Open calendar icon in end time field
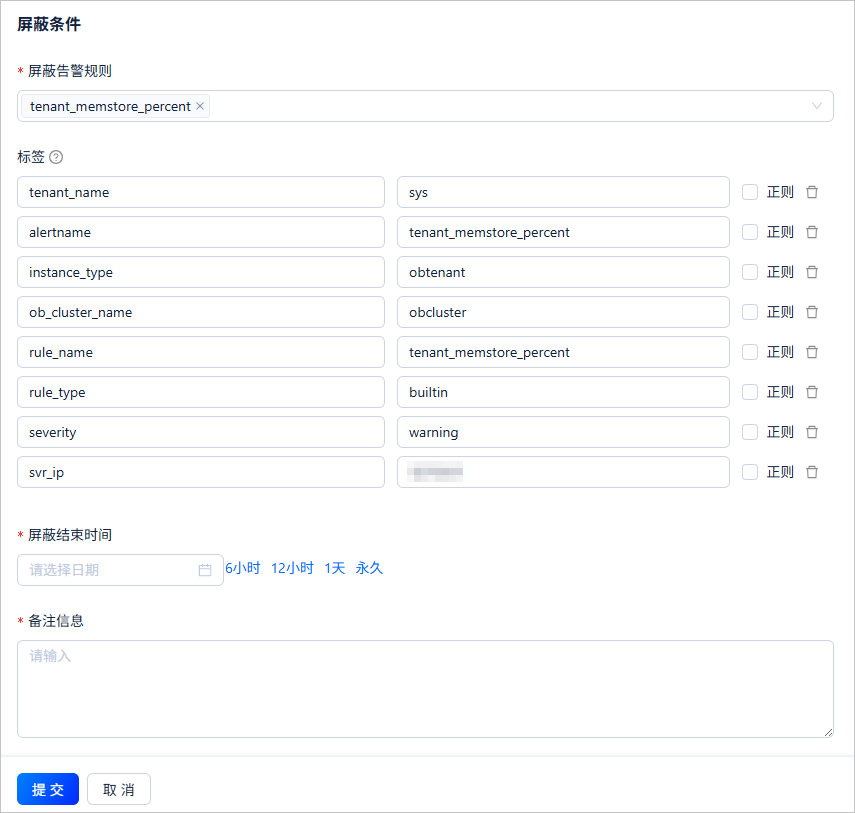855x813 pixels. 205,570
